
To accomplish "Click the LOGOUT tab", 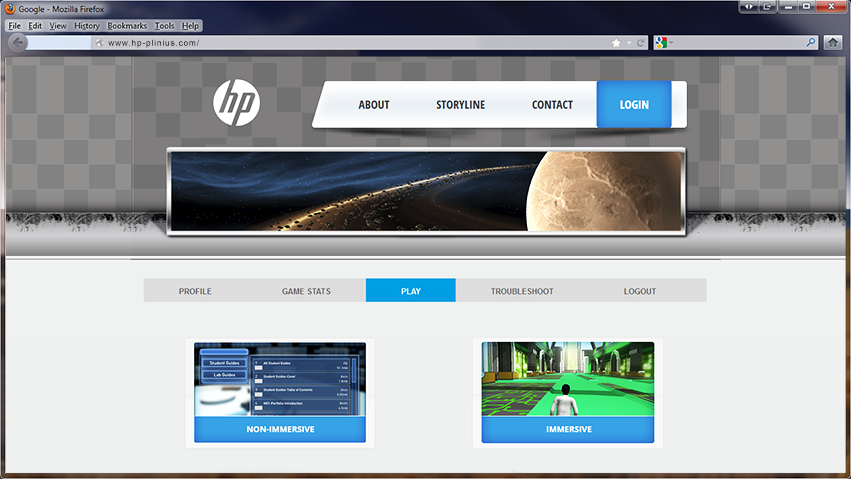I will [x=640, y=291].
